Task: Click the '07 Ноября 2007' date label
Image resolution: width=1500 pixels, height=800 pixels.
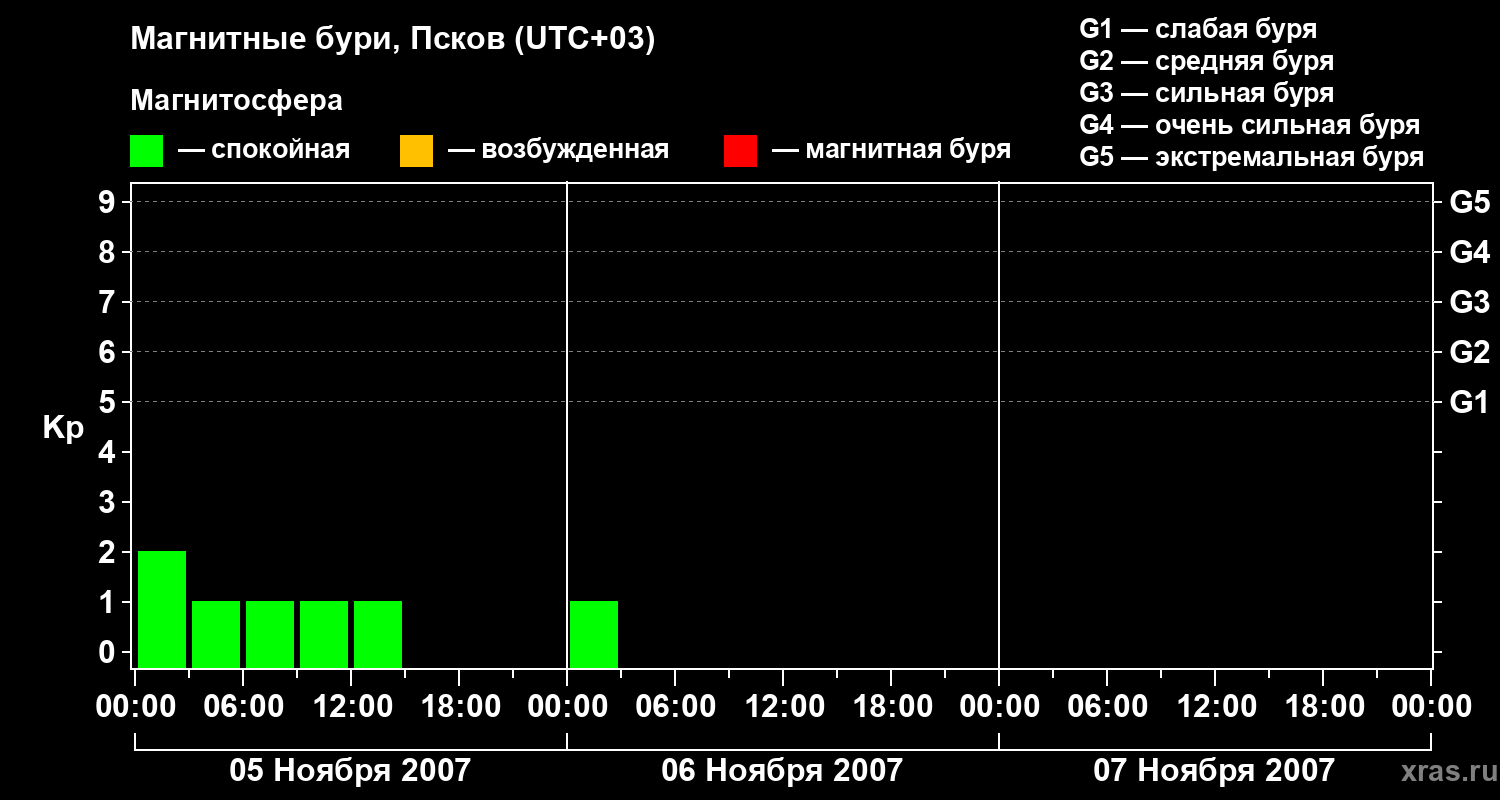Action: point(1214,770)
